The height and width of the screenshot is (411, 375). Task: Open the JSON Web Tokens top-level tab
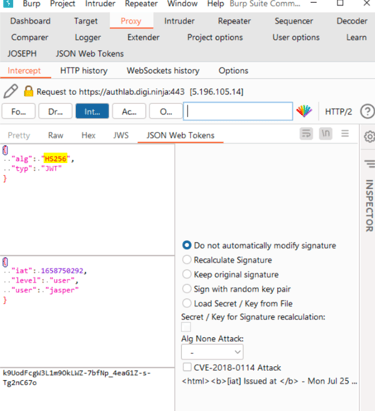click(x=90, y=54)
